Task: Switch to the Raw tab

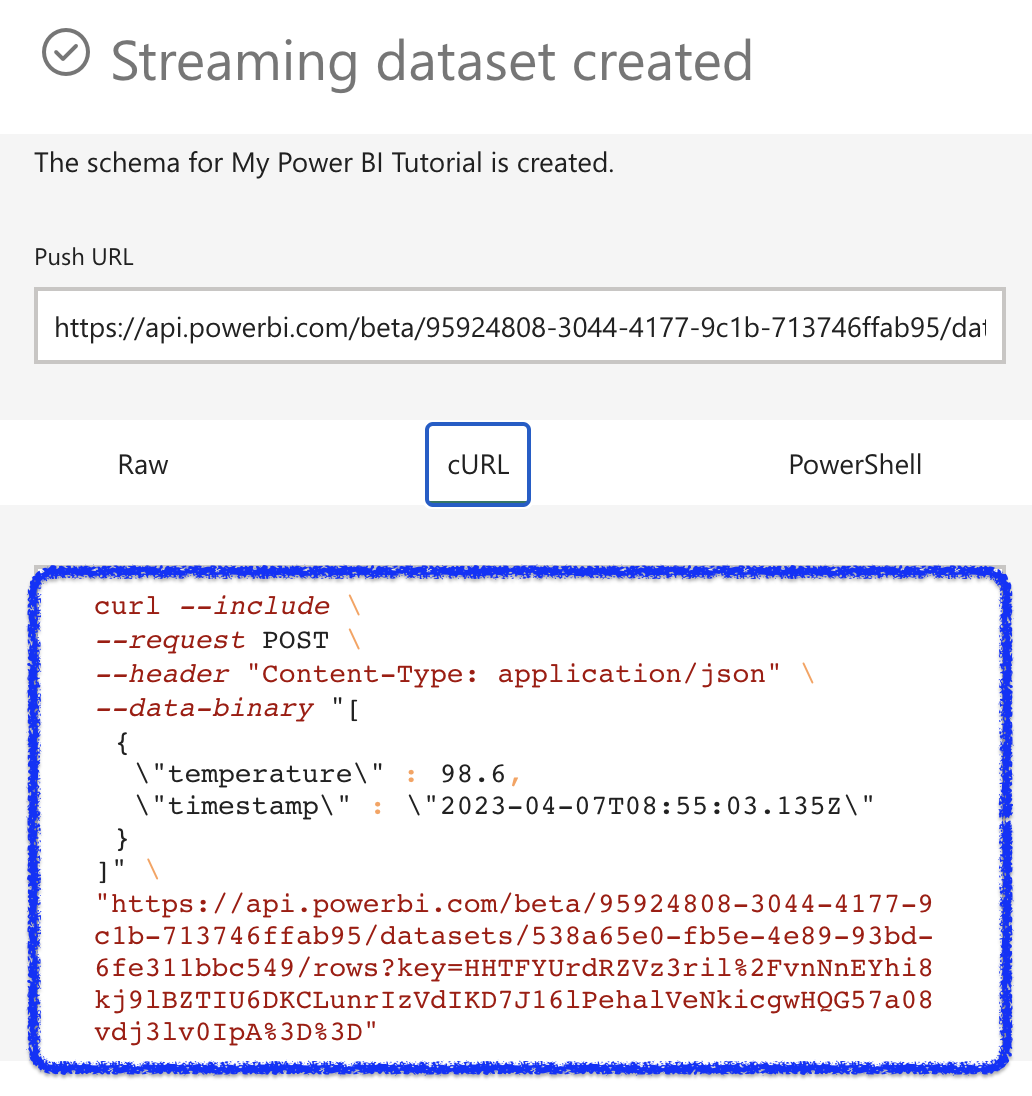Action: 143,465
